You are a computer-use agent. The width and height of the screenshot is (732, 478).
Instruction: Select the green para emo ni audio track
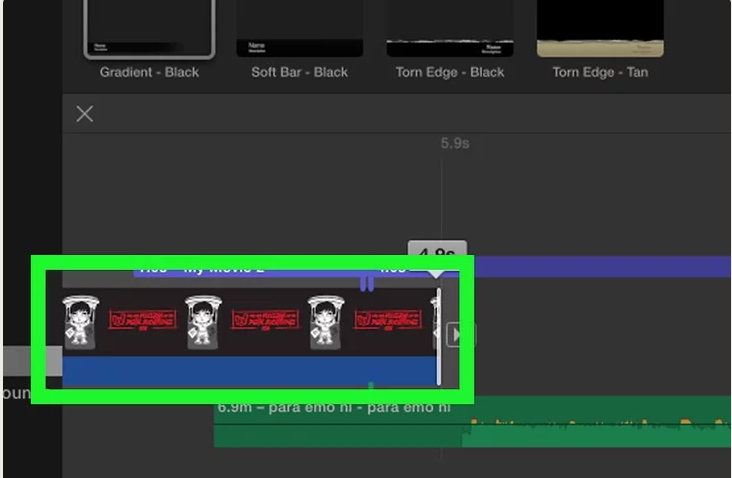pos(472,422)
